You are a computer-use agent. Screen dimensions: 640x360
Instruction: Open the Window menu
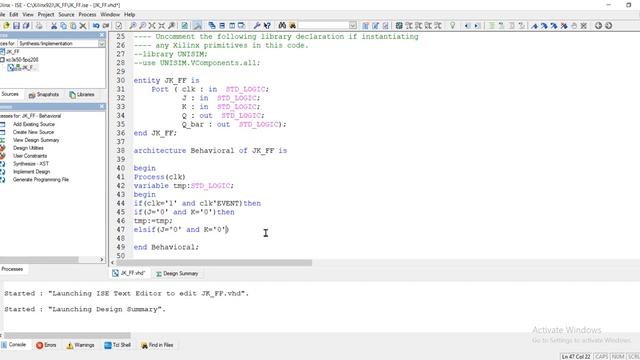tap(110, 14)
